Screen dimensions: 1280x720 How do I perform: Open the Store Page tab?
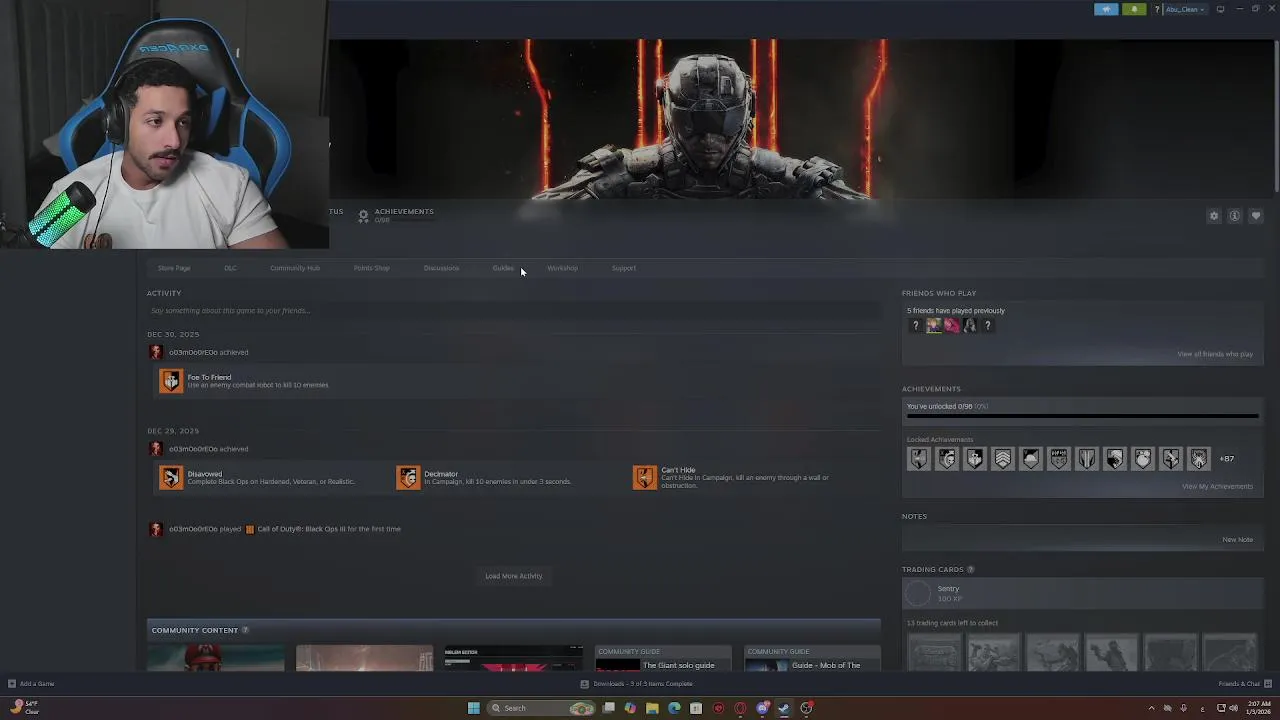174,268
